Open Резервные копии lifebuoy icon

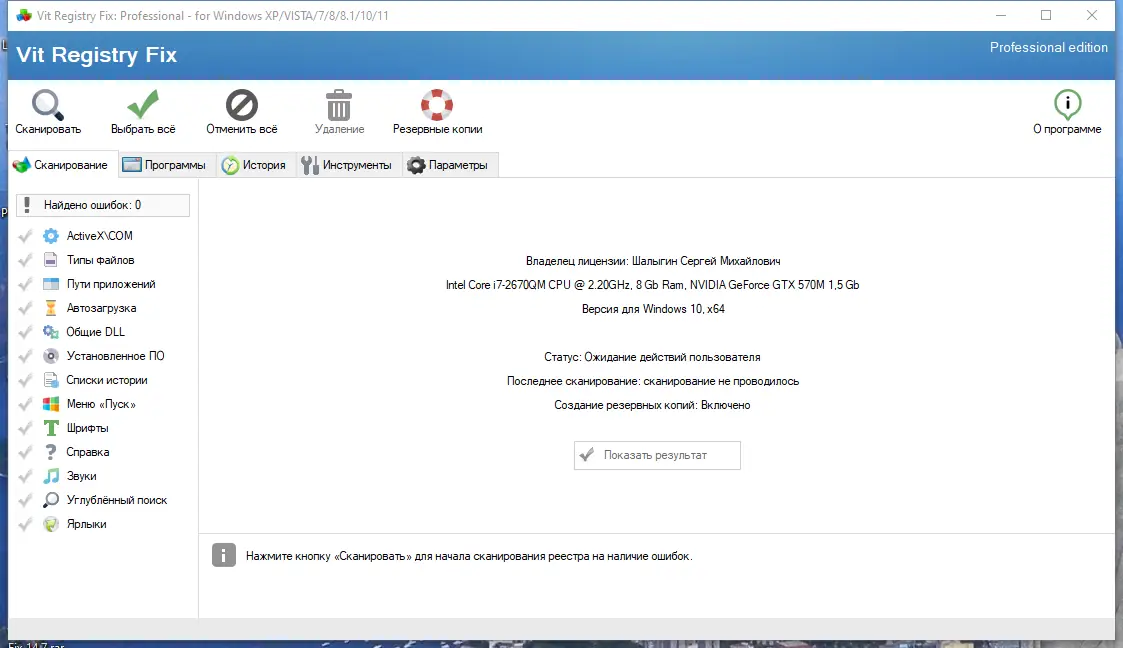[x=437, y=105]
